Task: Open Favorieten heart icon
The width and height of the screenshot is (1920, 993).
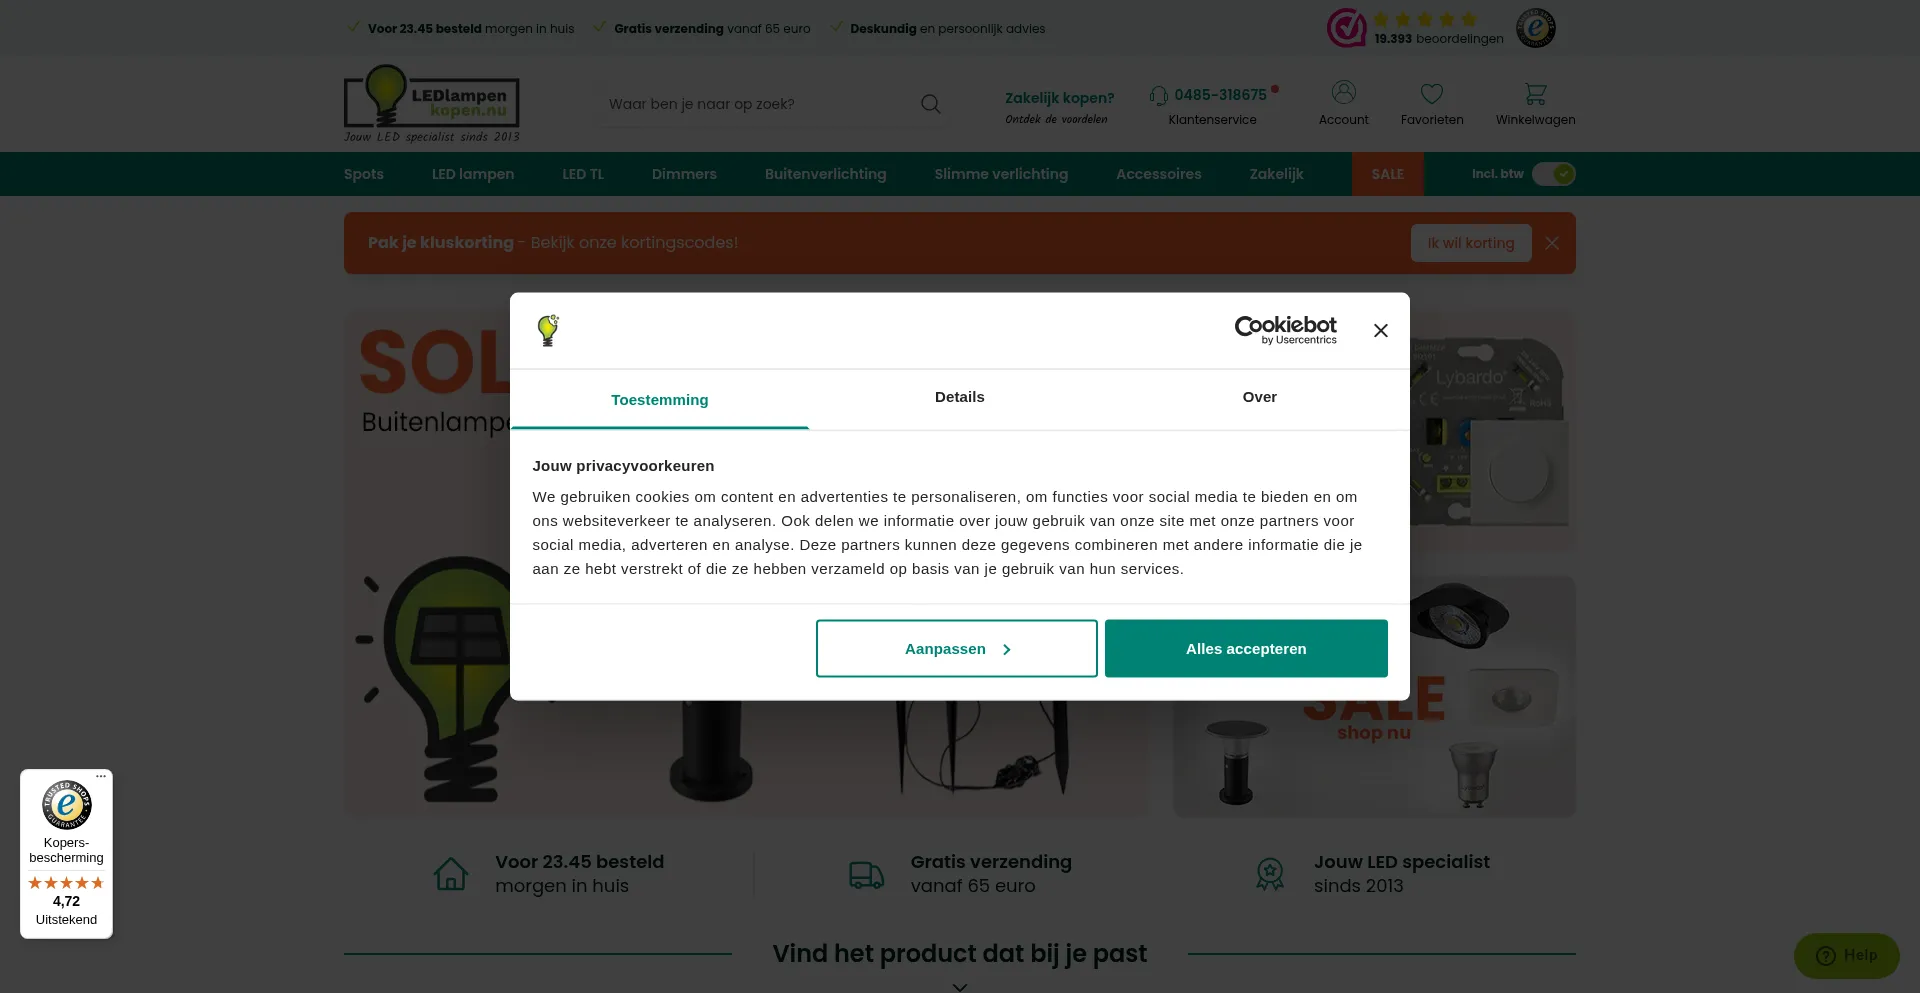Action: tap(1431, 94)
